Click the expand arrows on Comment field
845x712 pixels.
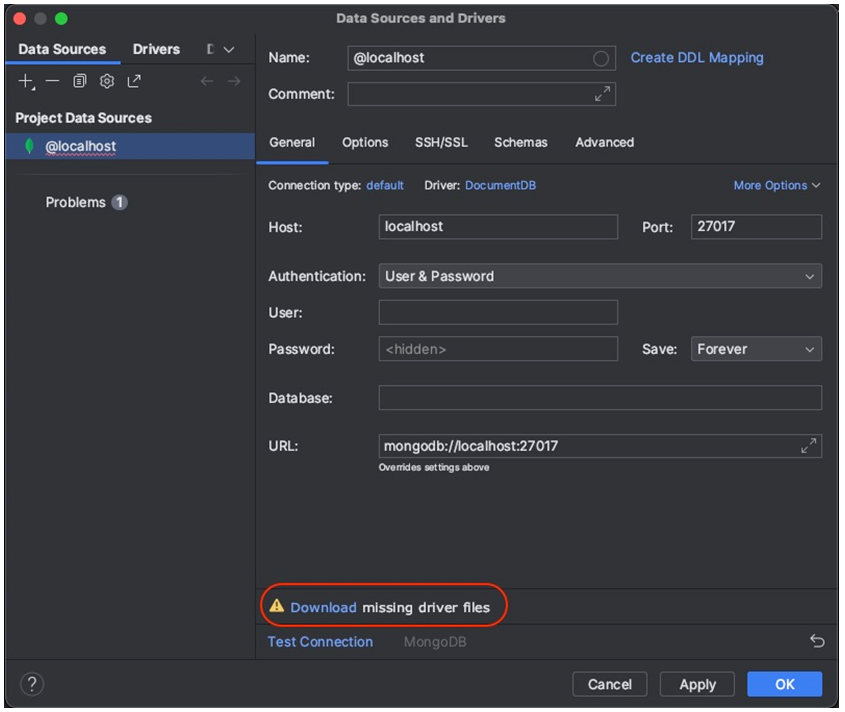tap(602, 93)
